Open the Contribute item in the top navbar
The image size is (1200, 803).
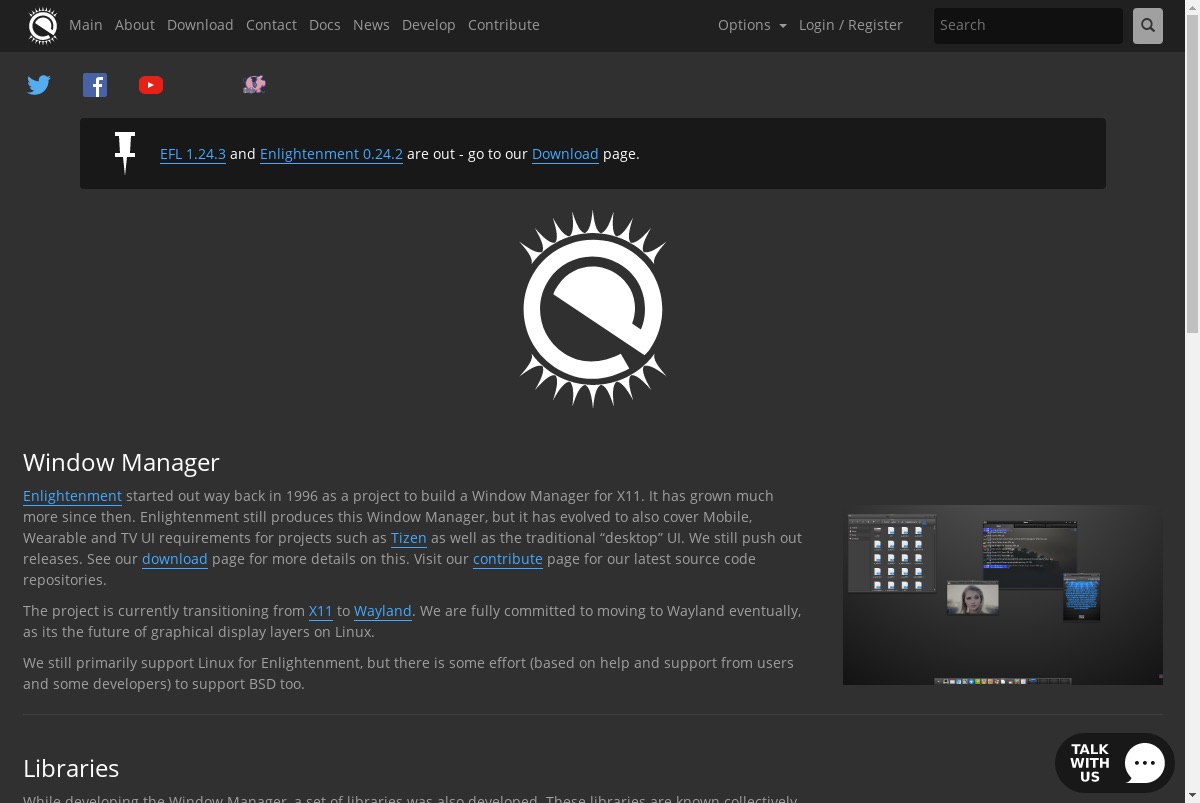tap(504, 25)
